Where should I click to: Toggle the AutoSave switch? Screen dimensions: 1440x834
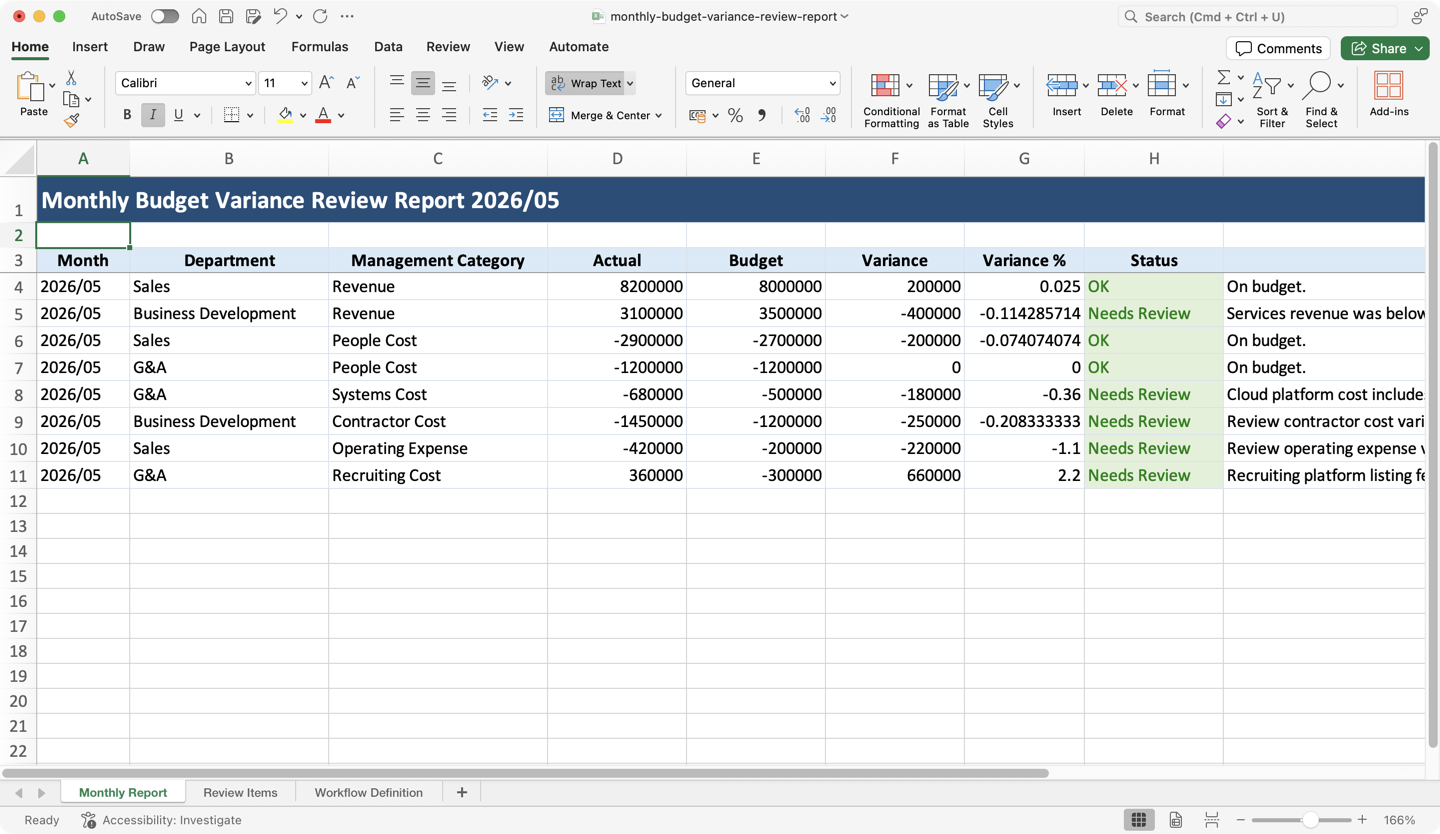point(165,16)
